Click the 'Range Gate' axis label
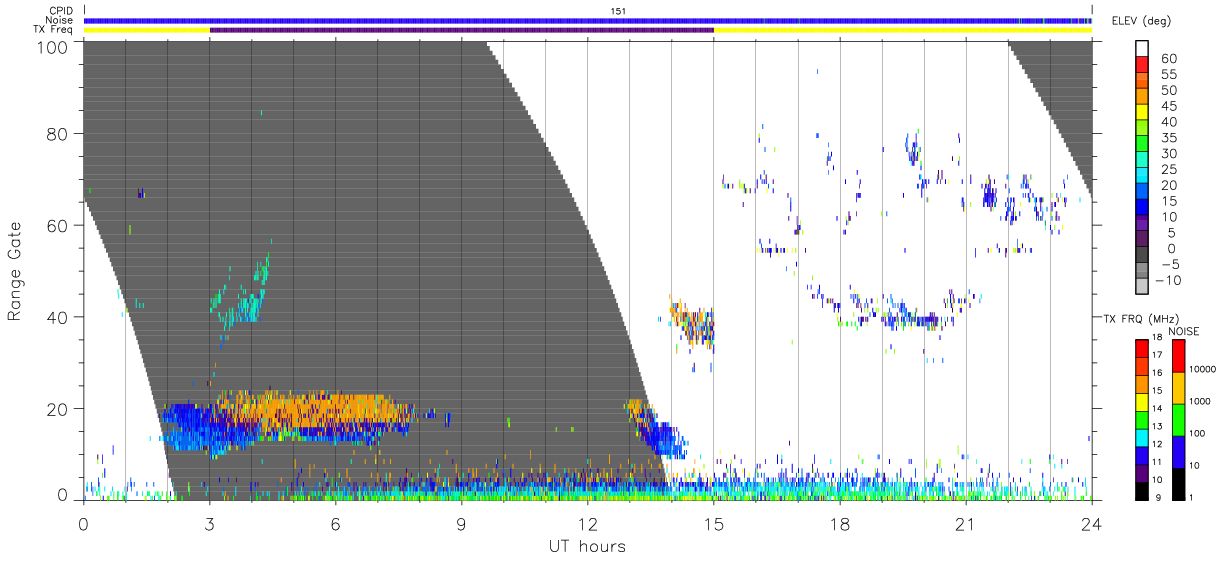Screen dimensions: 1228x567 click(x=15, y=271)
